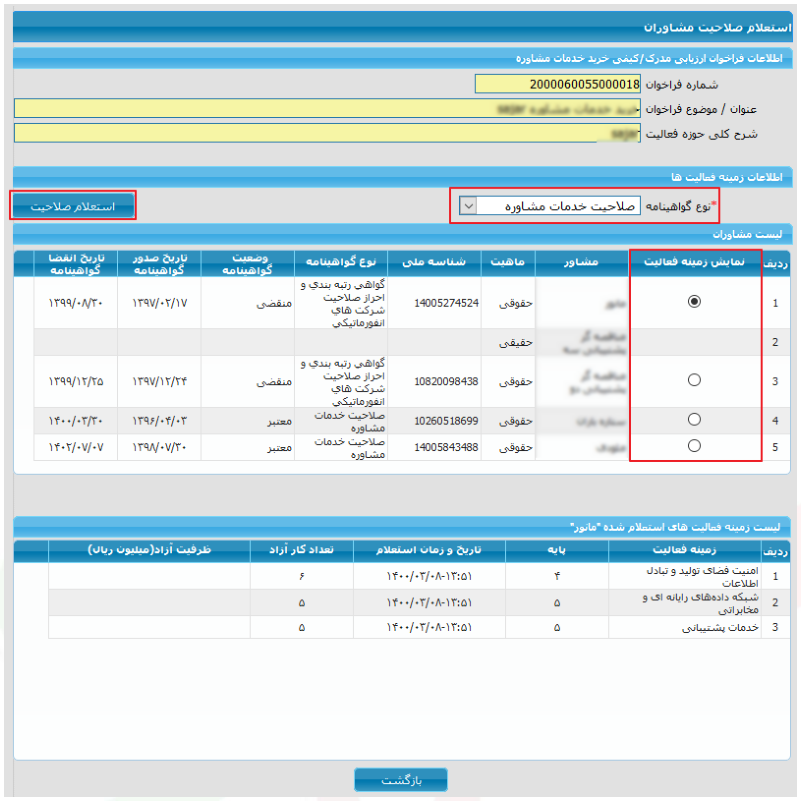Click the نمایش زمینه فعالیت column header
Screen dimensions: 801x801
pyautogui.click(x=695, y=263)
